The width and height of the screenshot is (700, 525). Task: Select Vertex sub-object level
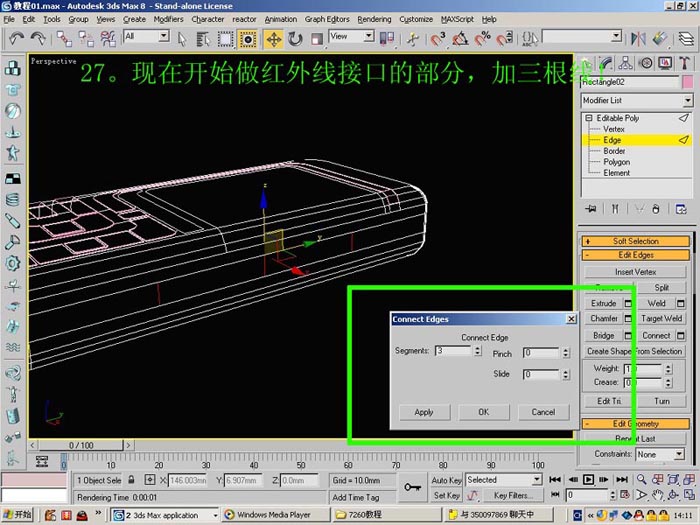click(x=614, y=129)
